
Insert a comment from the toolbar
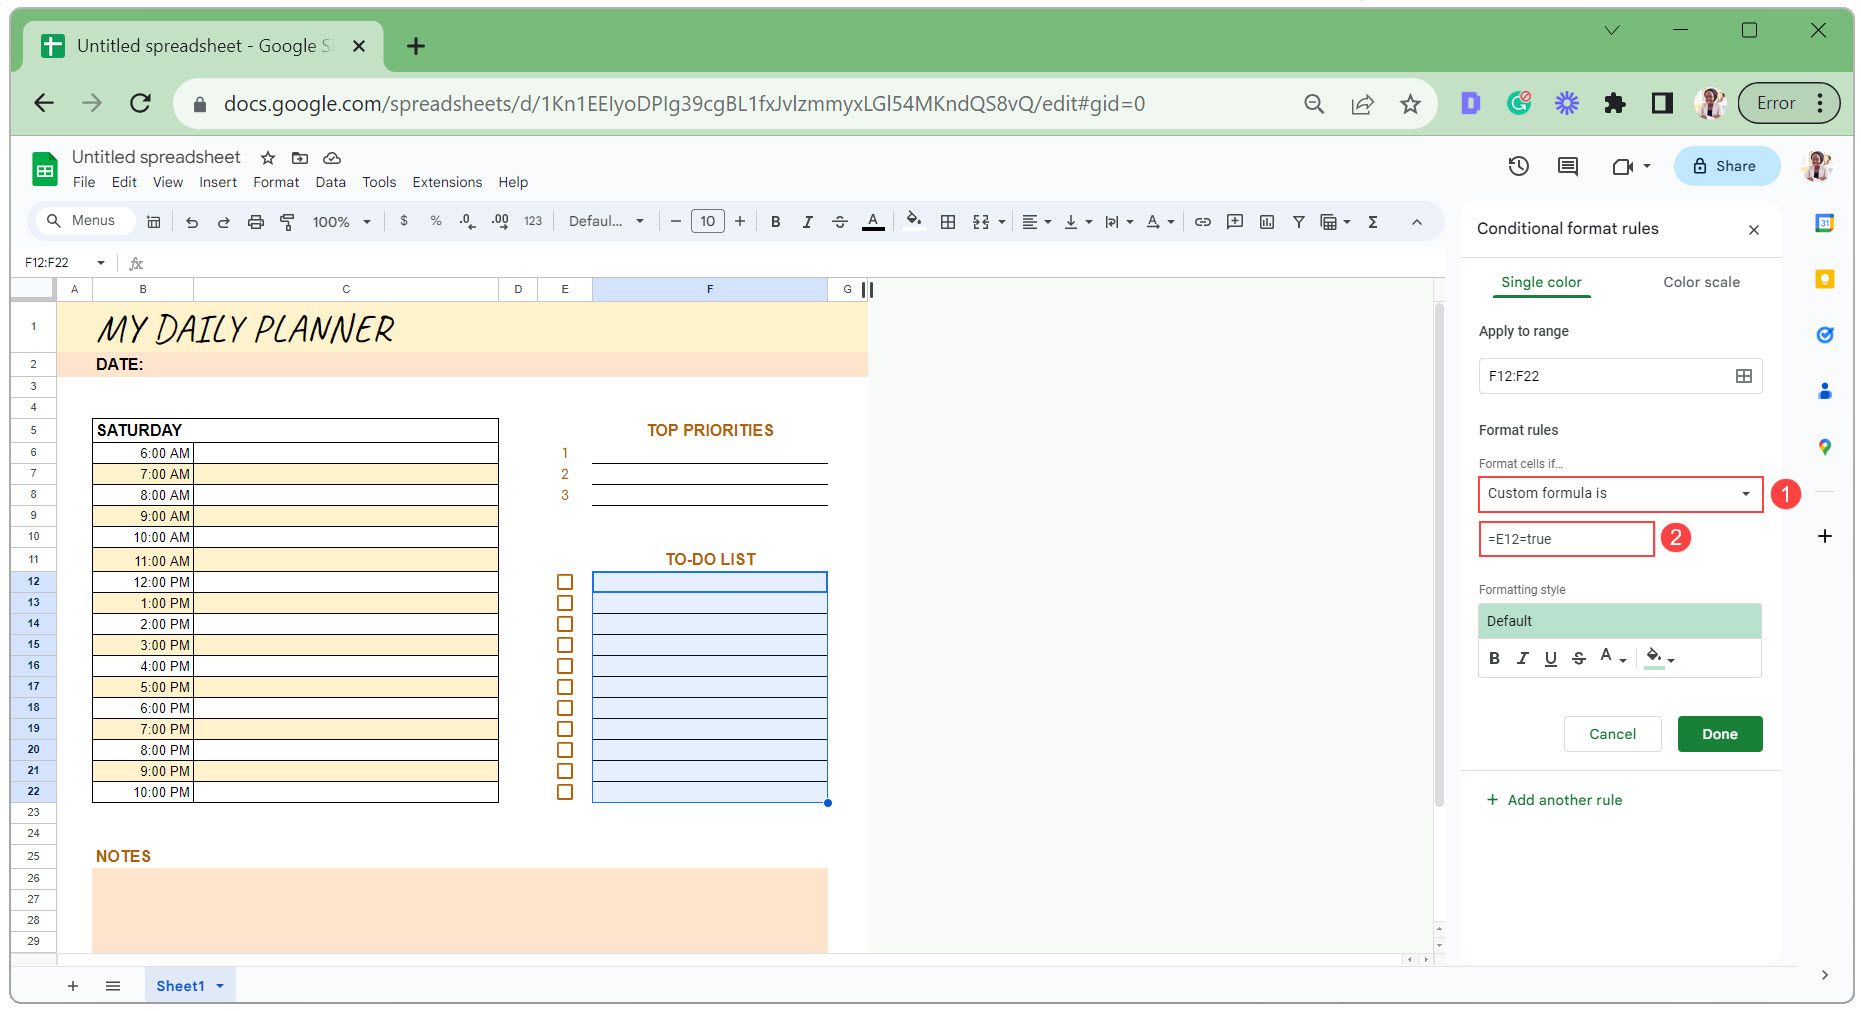1234,221
